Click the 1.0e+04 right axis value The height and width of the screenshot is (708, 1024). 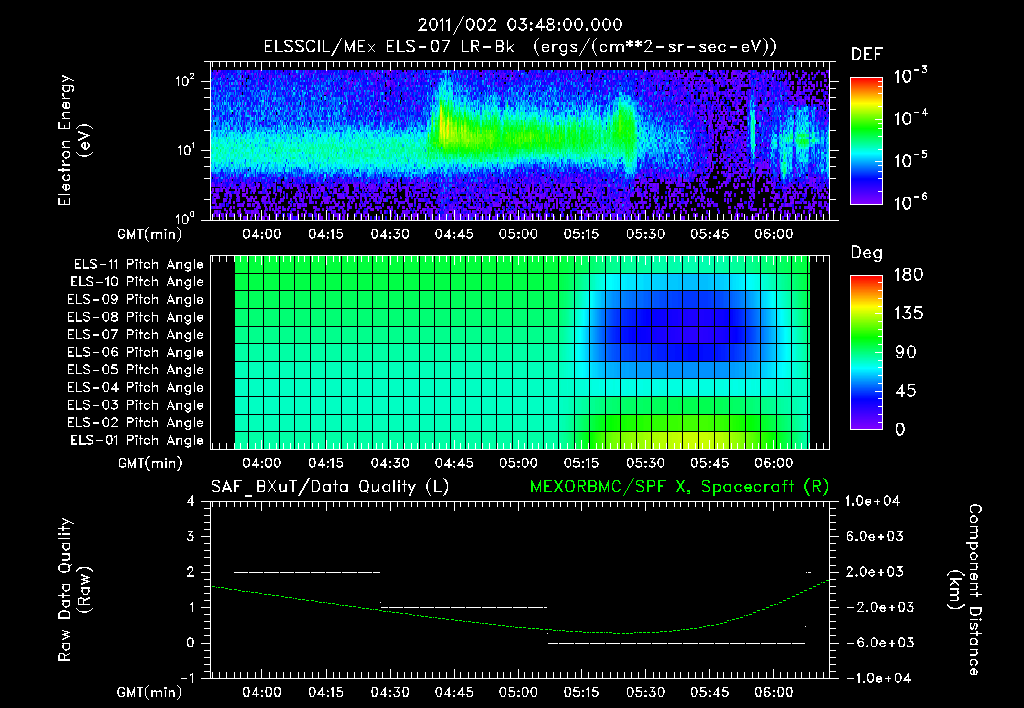tap(872, 501)
